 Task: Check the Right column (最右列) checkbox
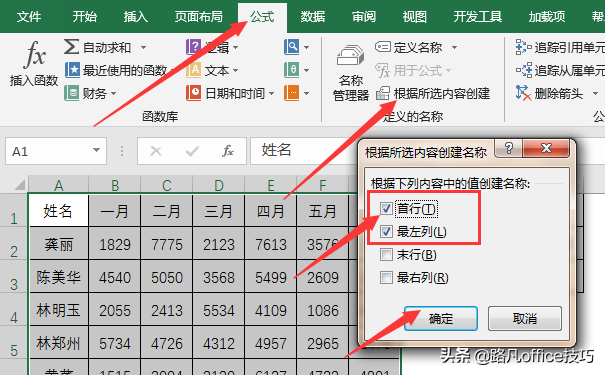click(386, 277)
